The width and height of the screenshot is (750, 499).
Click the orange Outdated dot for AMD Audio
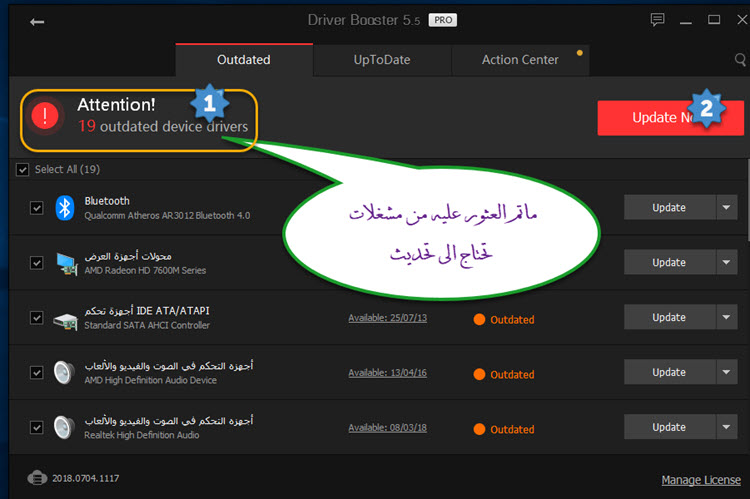click(479, 374)
